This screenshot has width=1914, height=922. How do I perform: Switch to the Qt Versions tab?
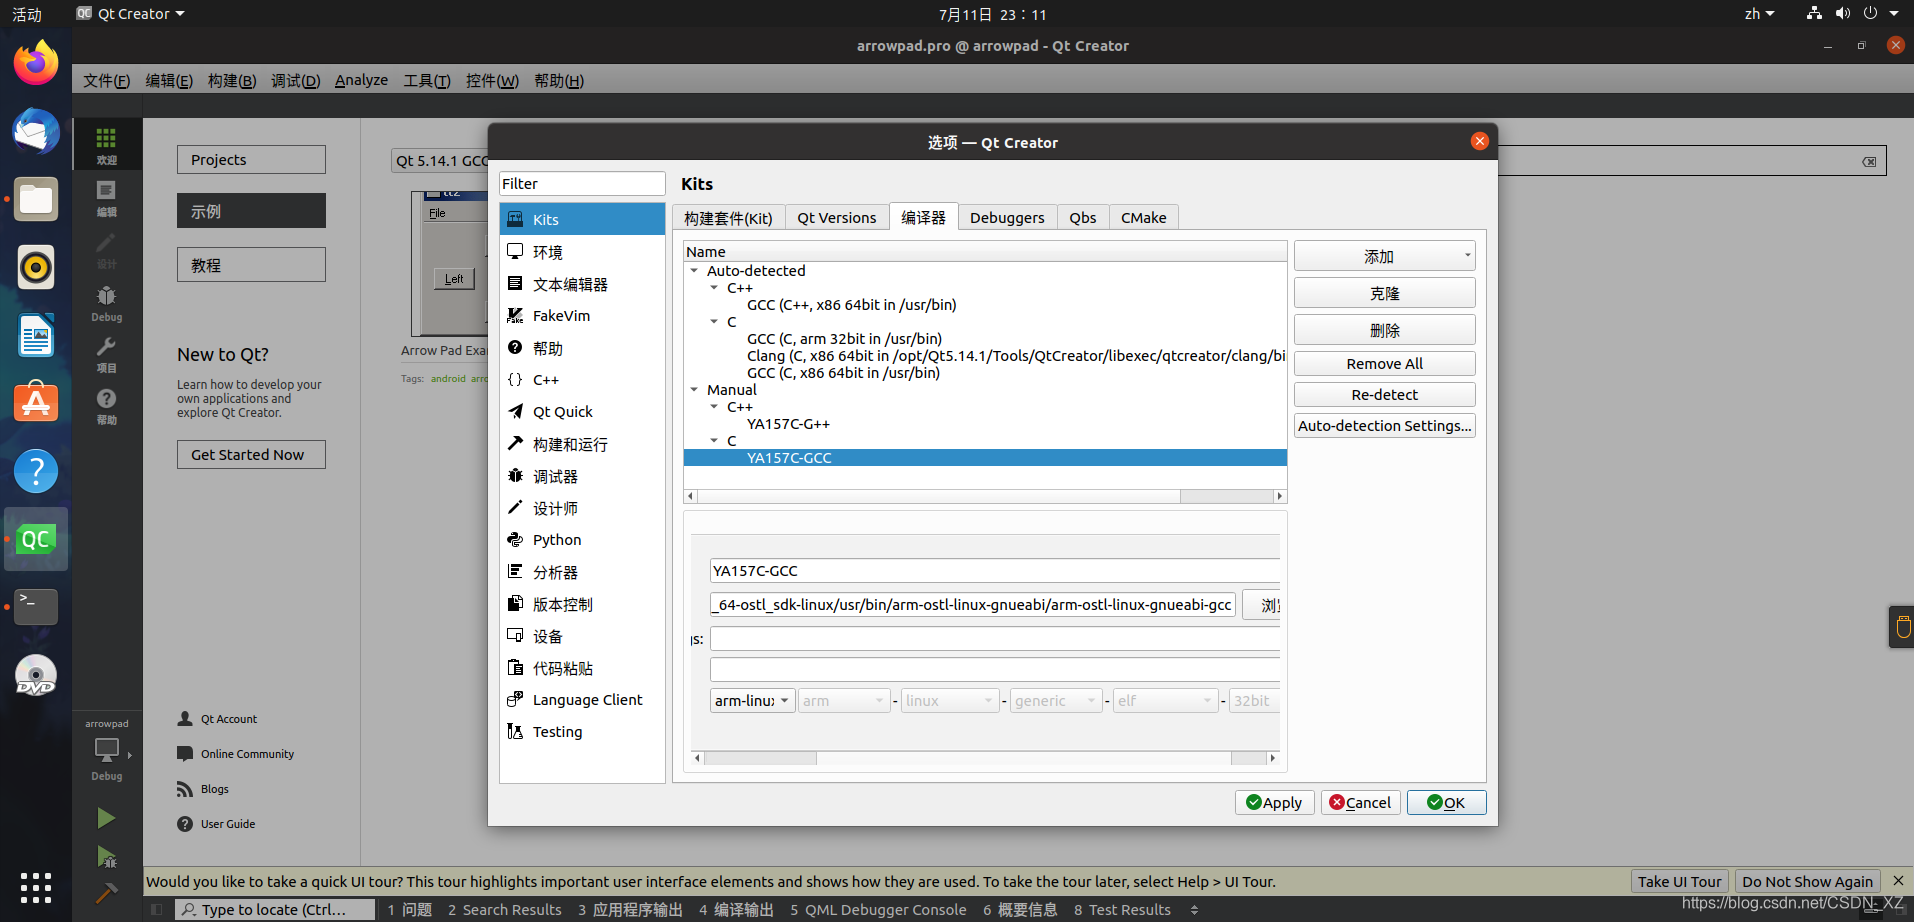point(837,218)
